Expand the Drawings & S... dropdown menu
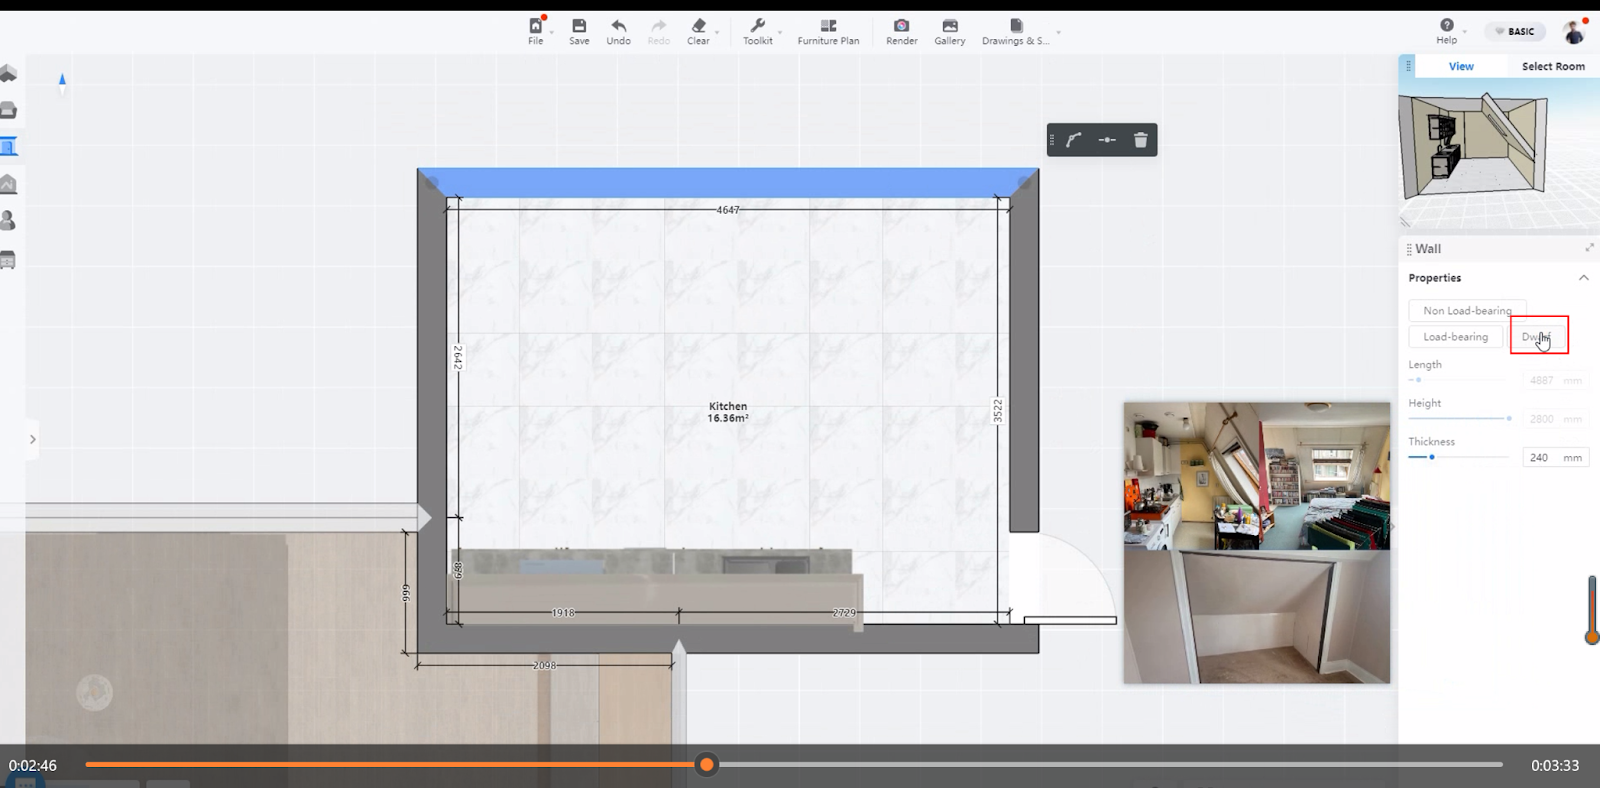 [x=1058, y=33]
